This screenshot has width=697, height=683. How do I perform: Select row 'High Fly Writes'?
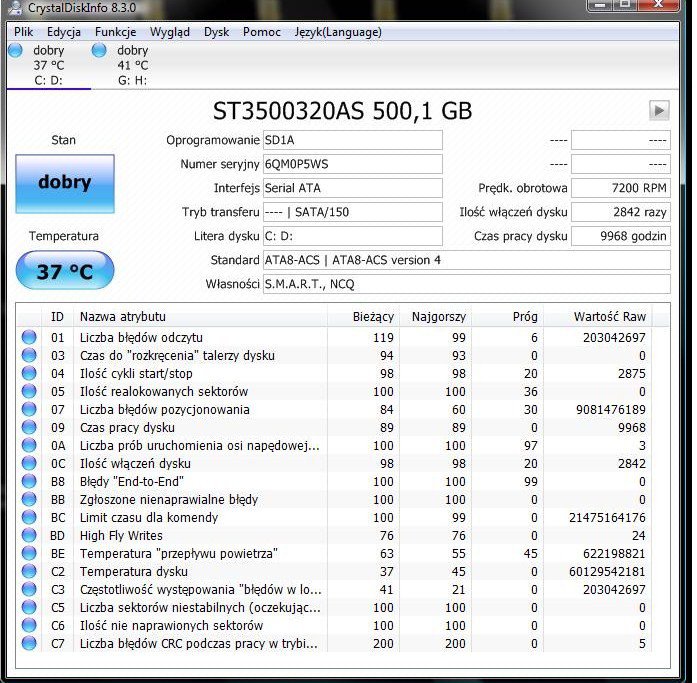coord(334,535)
